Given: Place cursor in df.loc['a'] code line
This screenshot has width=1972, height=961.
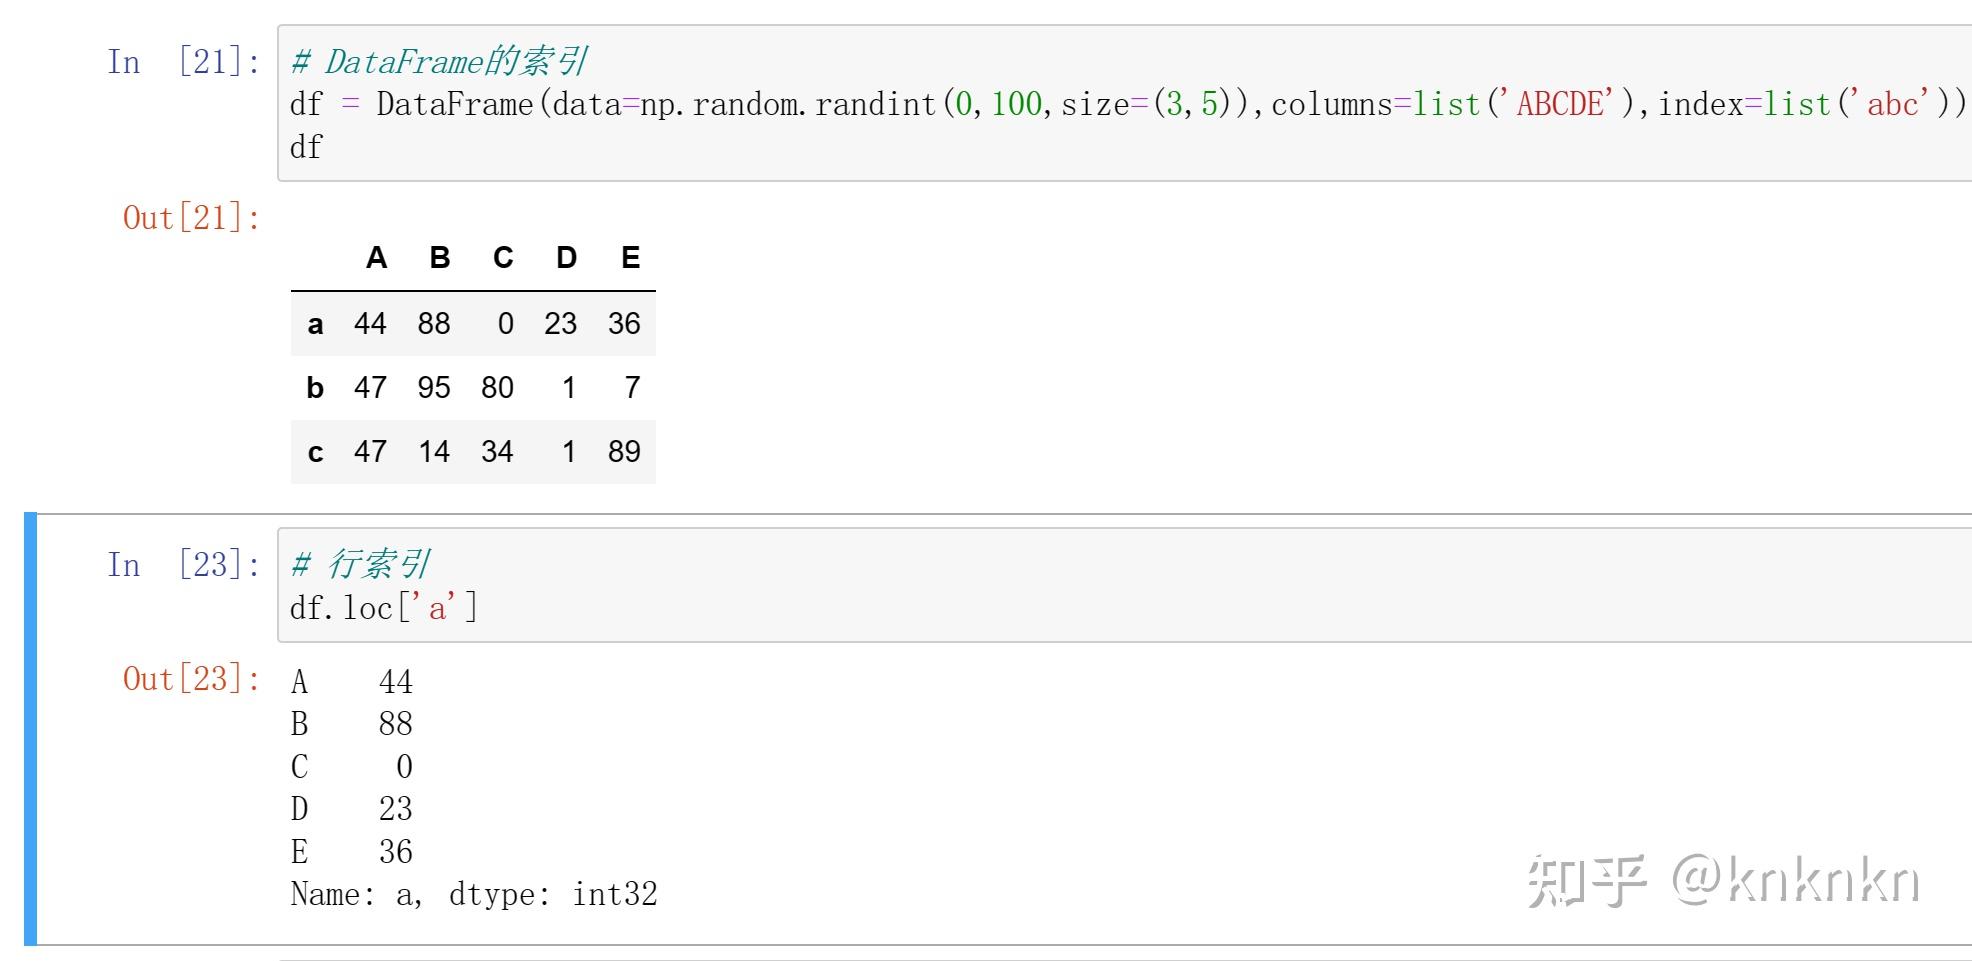Looking at the screenshot, I should [x=384, y=608].
